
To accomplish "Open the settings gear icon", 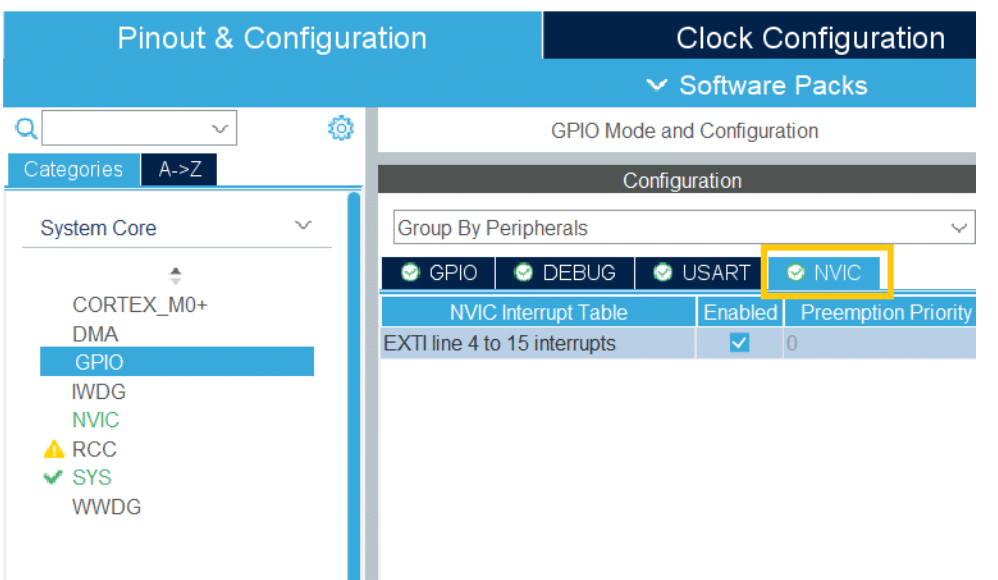I will pyautogui.click(x=341, y=128).
